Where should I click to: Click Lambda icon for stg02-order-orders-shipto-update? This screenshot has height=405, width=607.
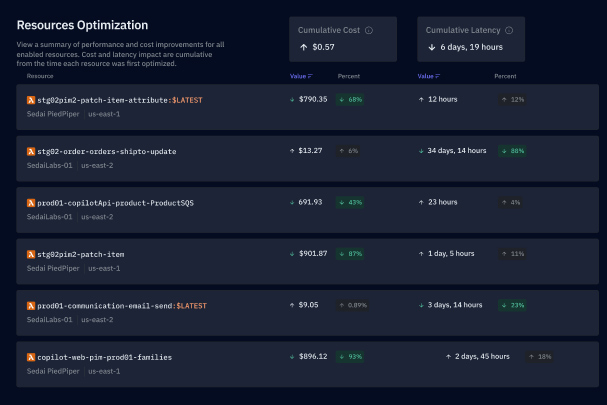(x=31, y=151)
